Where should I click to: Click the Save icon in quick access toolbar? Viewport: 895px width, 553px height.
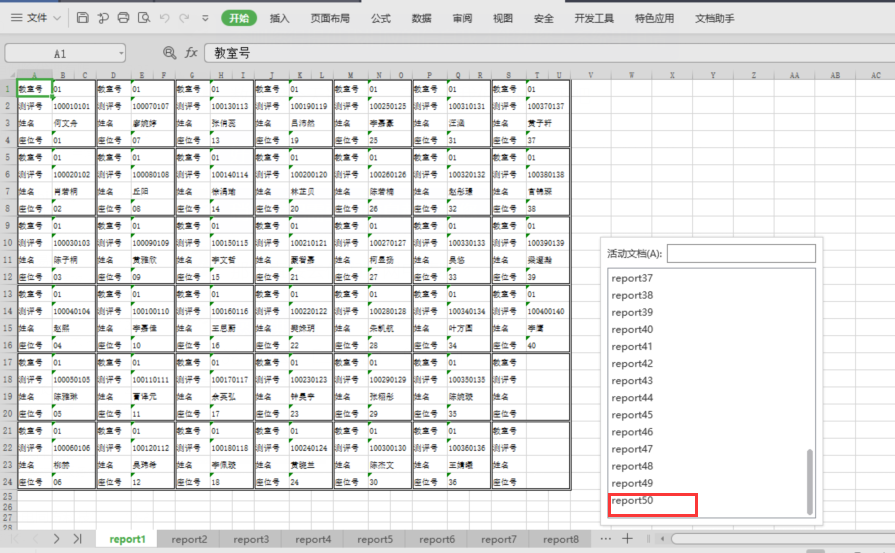point(82,18)
